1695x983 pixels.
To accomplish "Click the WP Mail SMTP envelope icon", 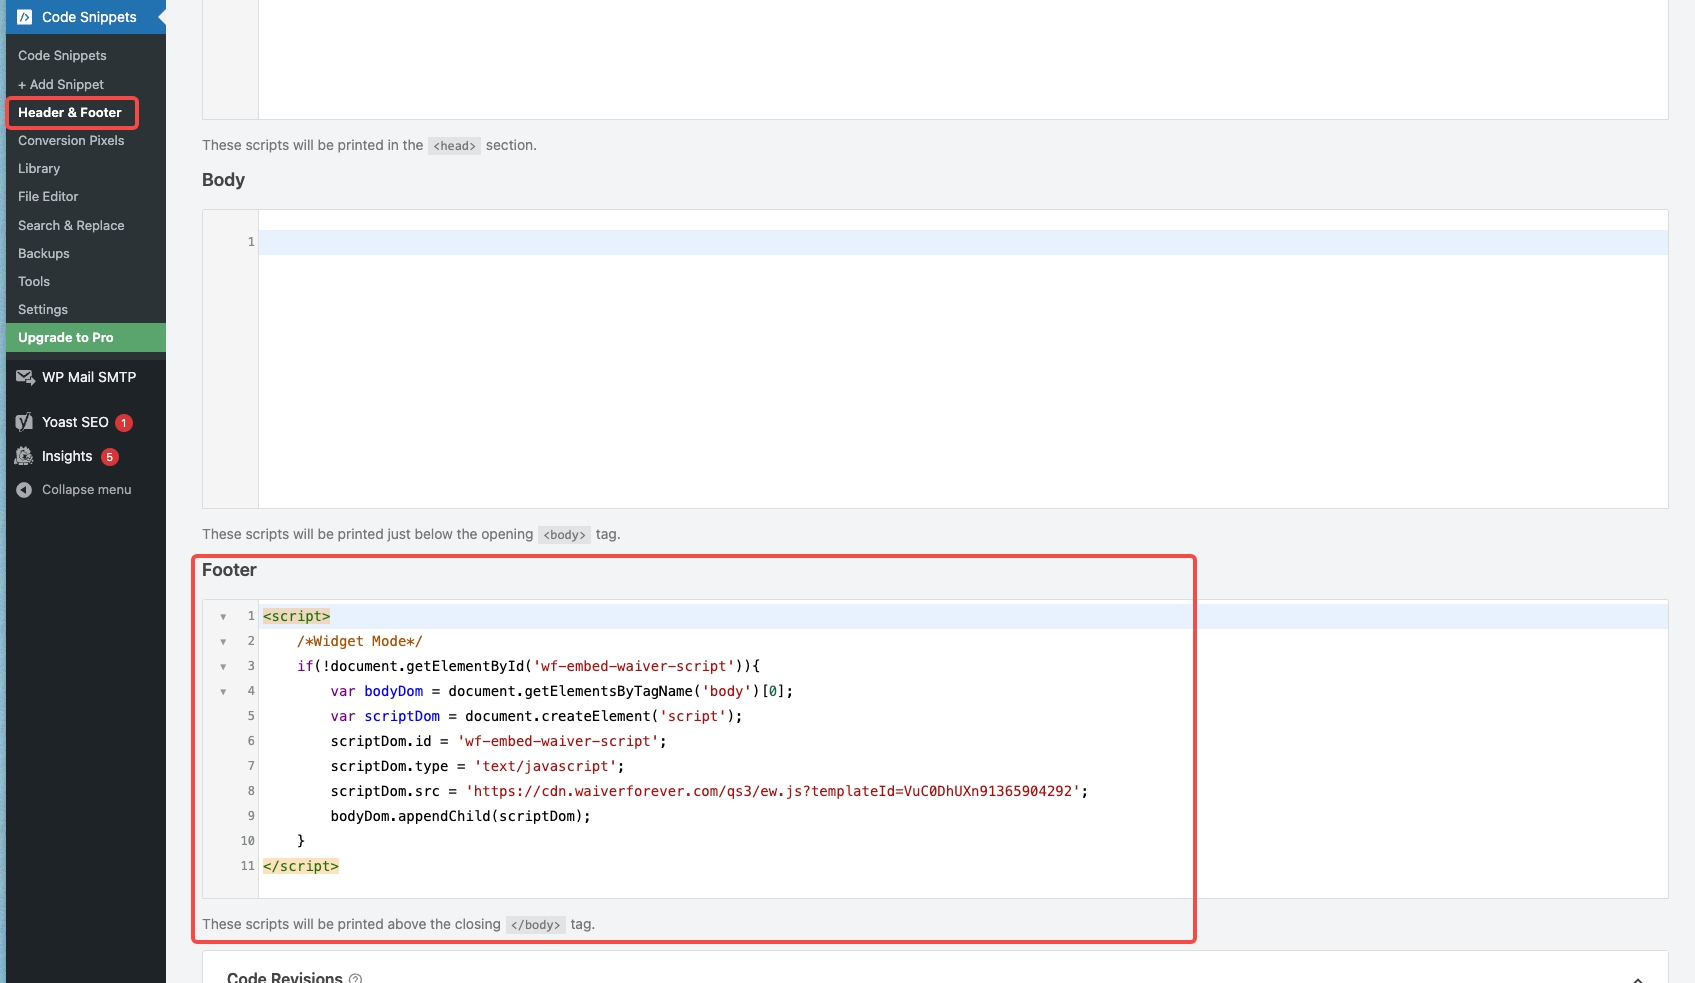I will click(x=25, y=377).
